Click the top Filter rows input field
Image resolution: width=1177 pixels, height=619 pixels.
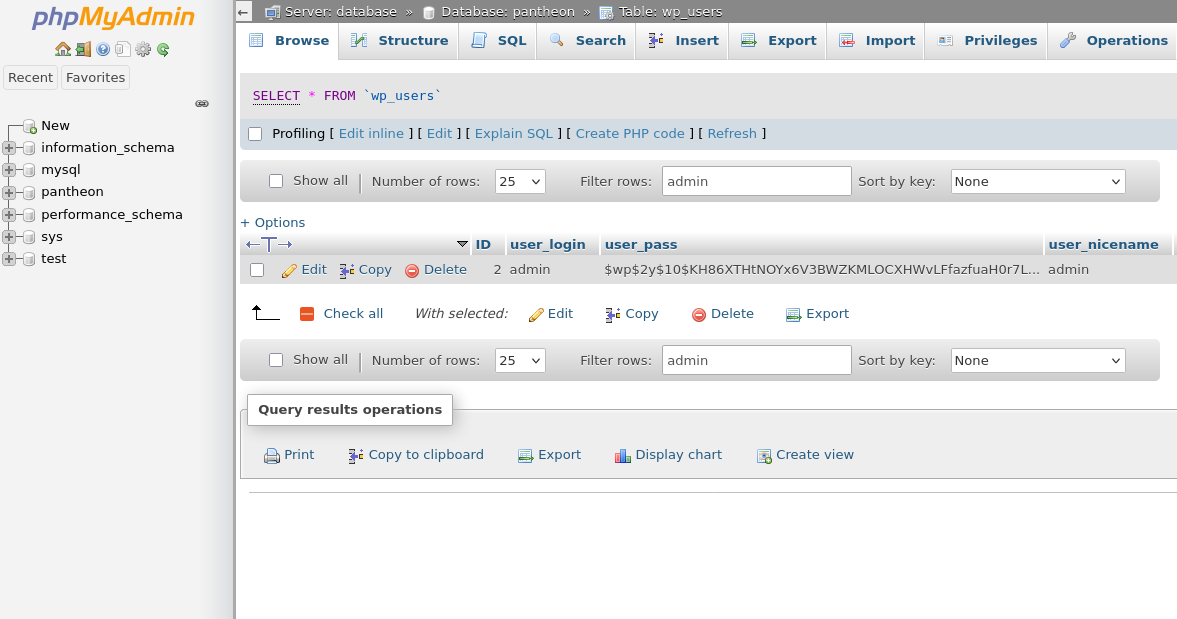tap(757, 182)
